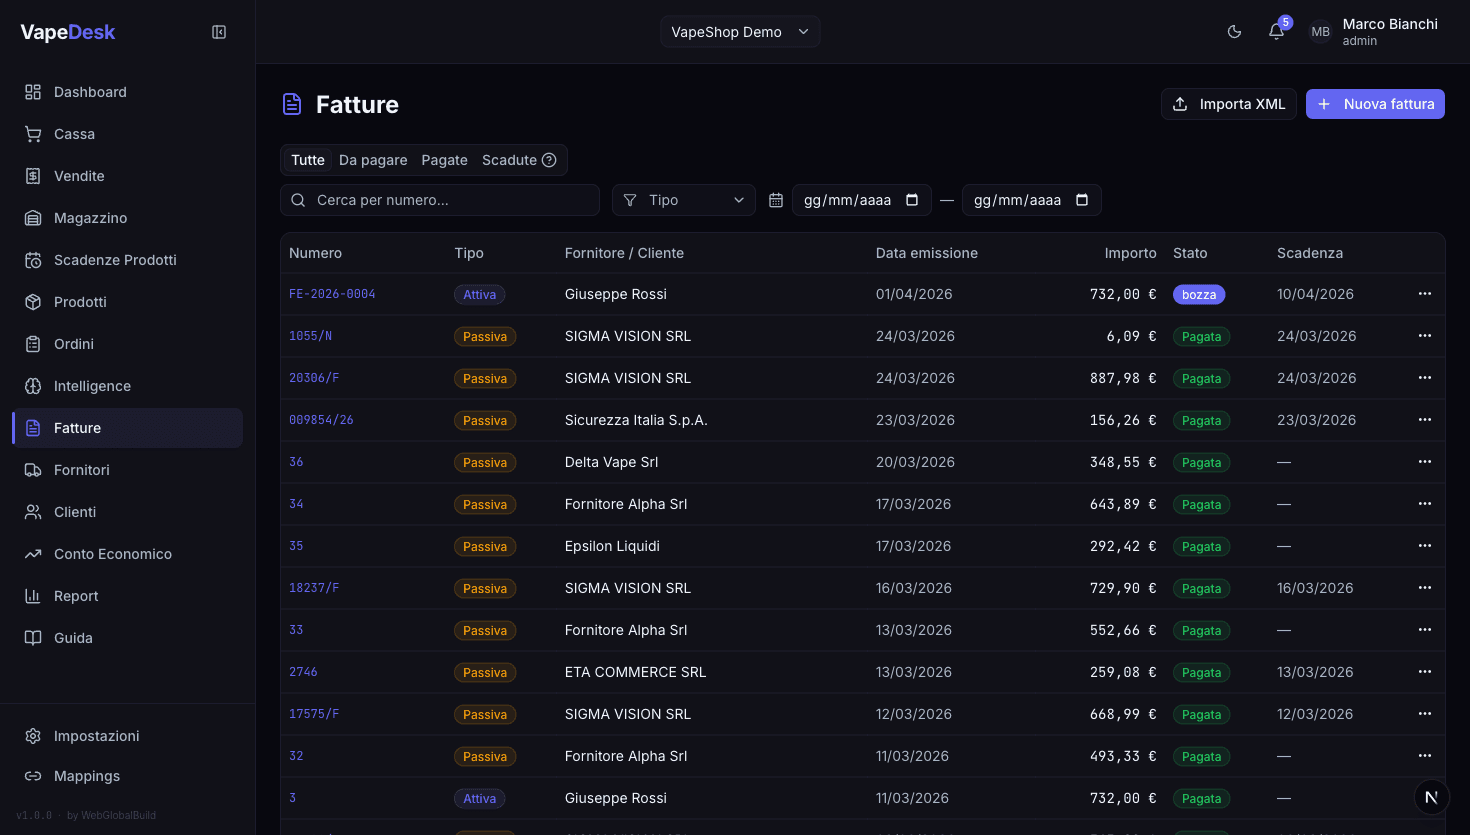Open invoice link 20306/F
Image resolution: width=1470 pixels, height=835 pixels.
pyautogui.click(x=314, y=378)
